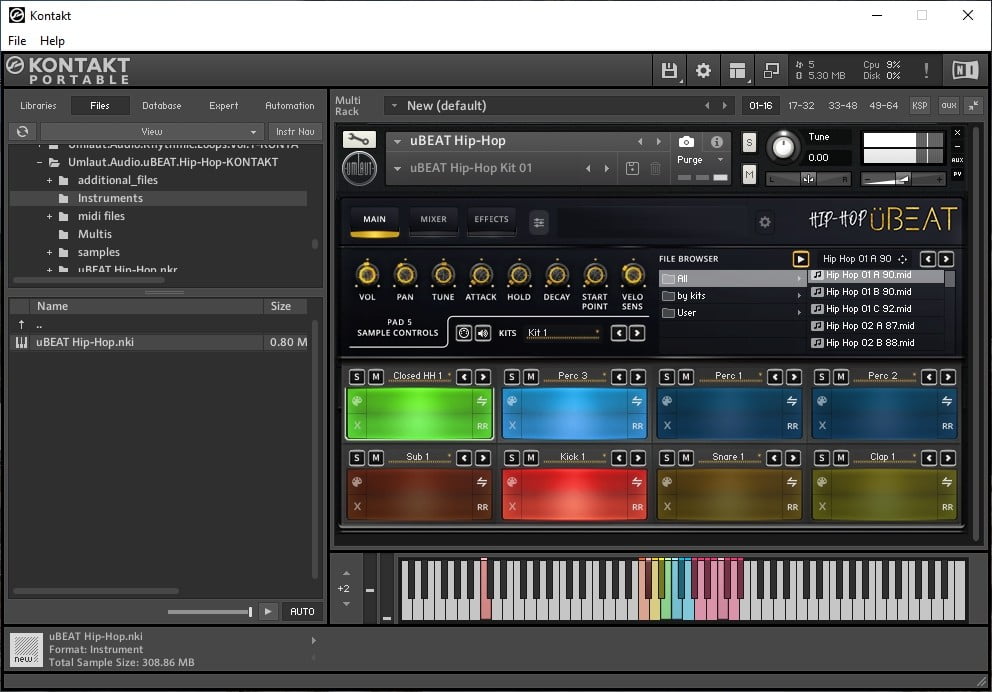Viewport: 992px width, 692px height.
Task: Click the camera snapshot icon
Action: pyautogui.click(x=686, y=142)
